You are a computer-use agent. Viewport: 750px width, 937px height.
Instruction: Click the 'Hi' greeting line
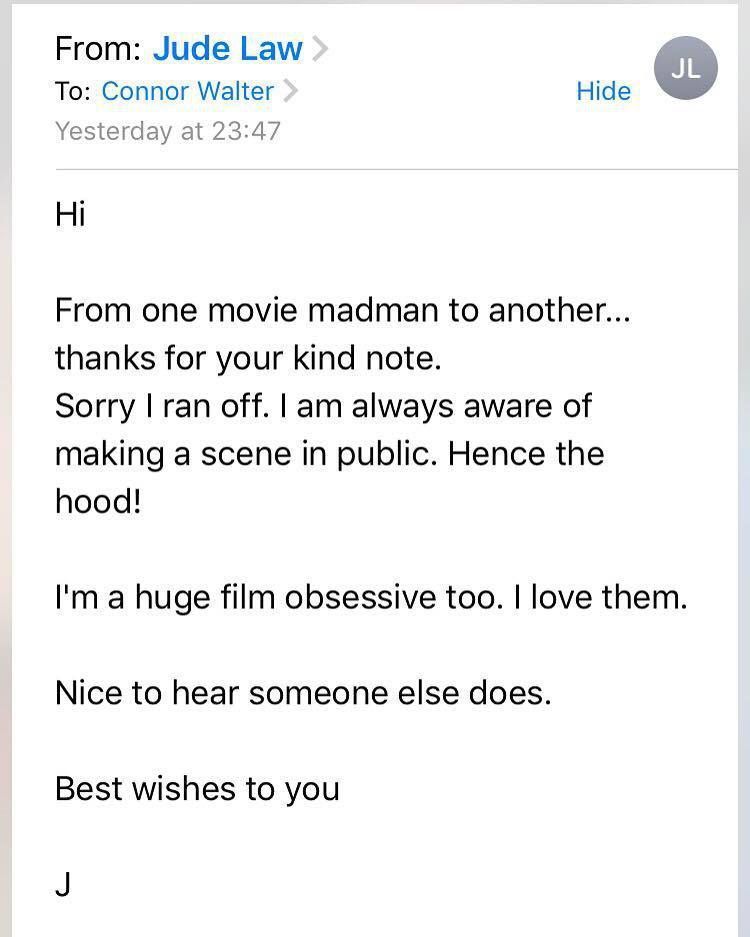point(70,214)
